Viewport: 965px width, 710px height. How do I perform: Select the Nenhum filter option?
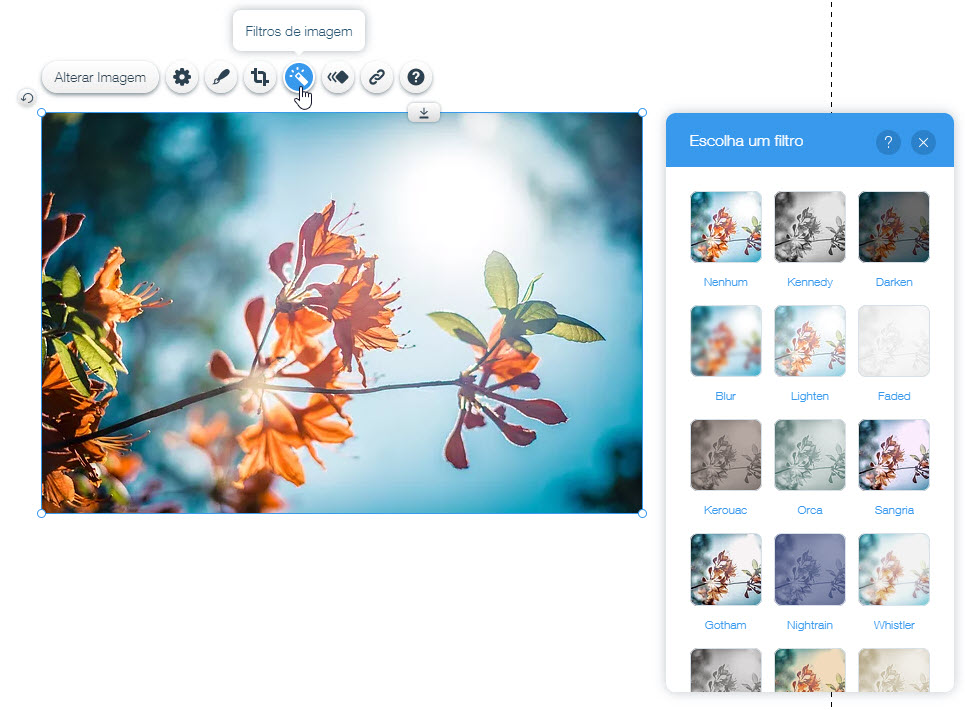(x=725, y=227)
